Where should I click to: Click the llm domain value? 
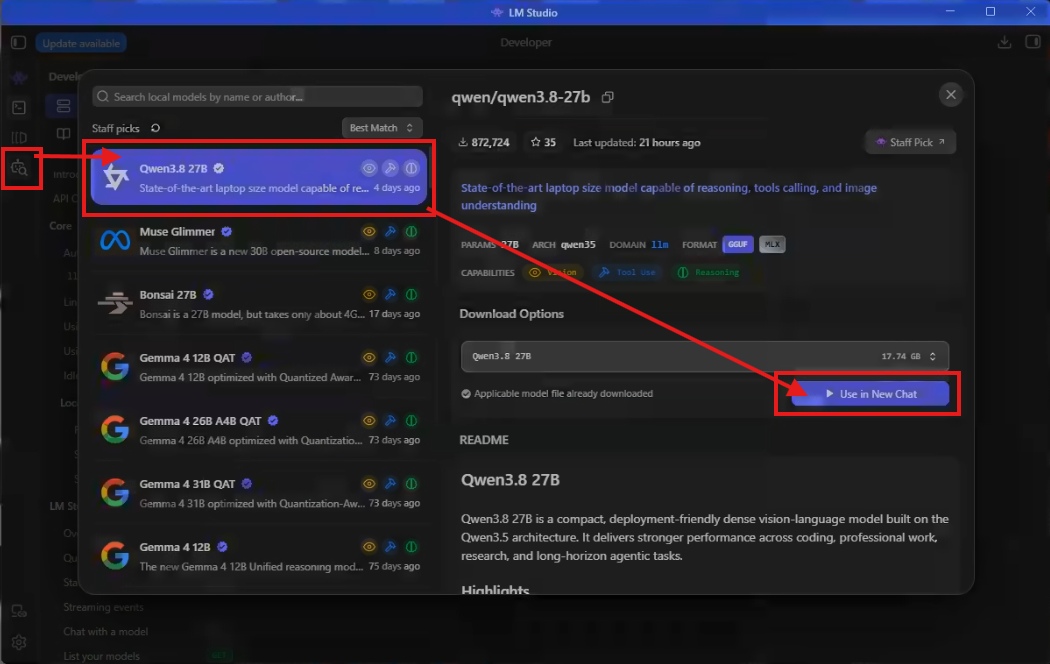point(660,244)
